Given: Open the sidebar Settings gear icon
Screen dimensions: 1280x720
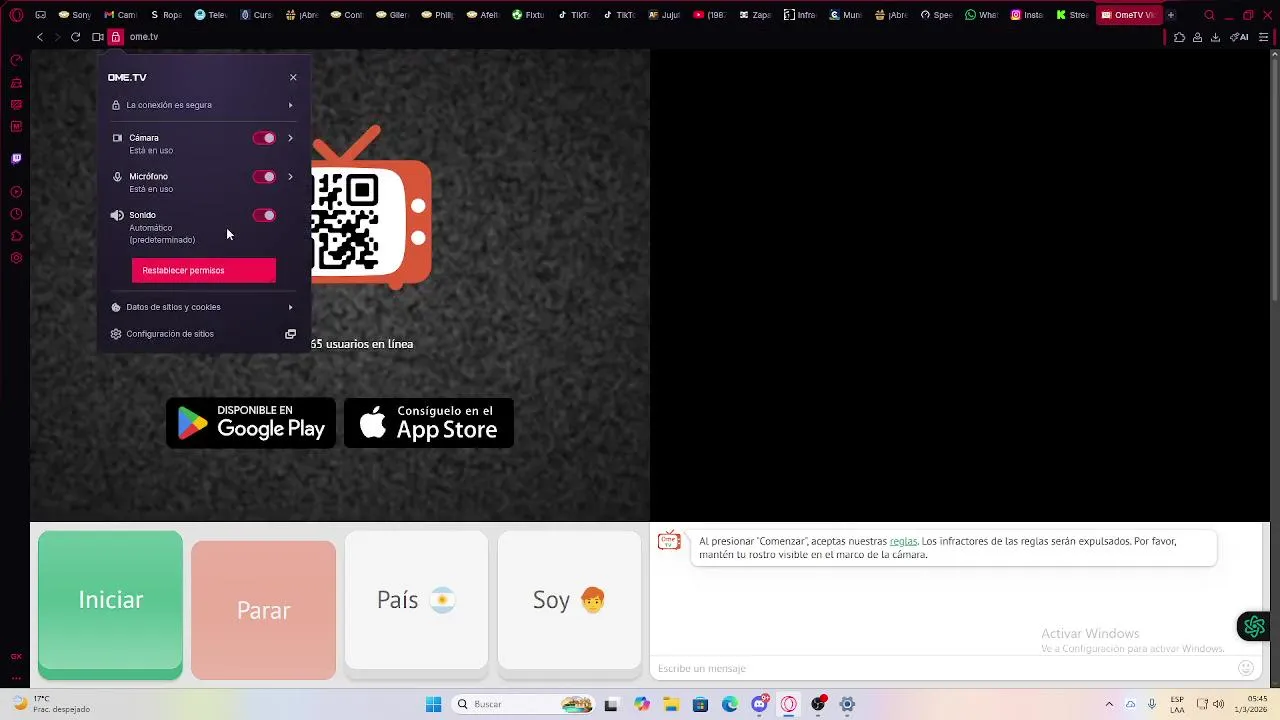Looking at the screenshot, I should pos(16,258).
